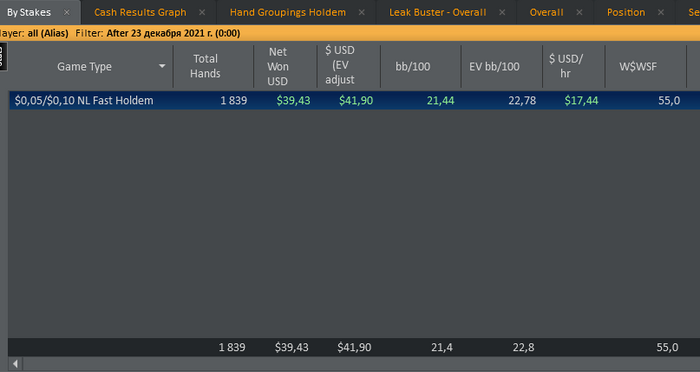Click the horizontal scrollbar left arrow

15,364
